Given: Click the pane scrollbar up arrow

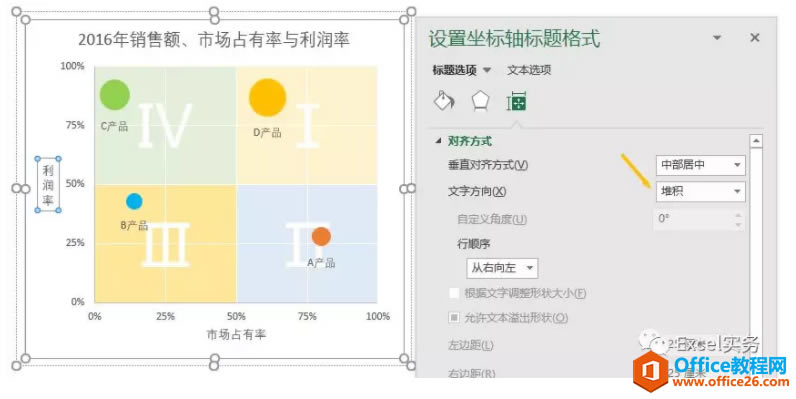Looking at the screenshot, I should click(756, 141).
